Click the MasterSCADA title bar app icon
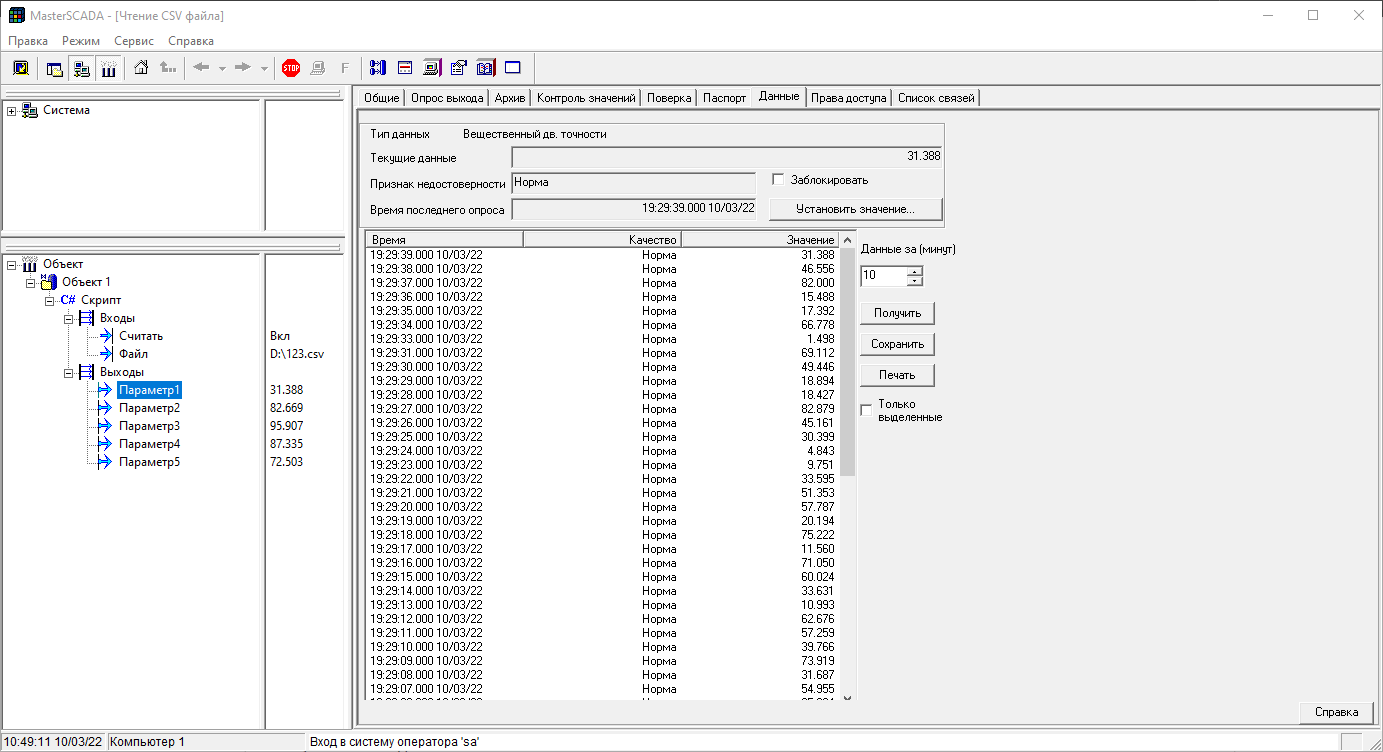 tap(17, 15)
